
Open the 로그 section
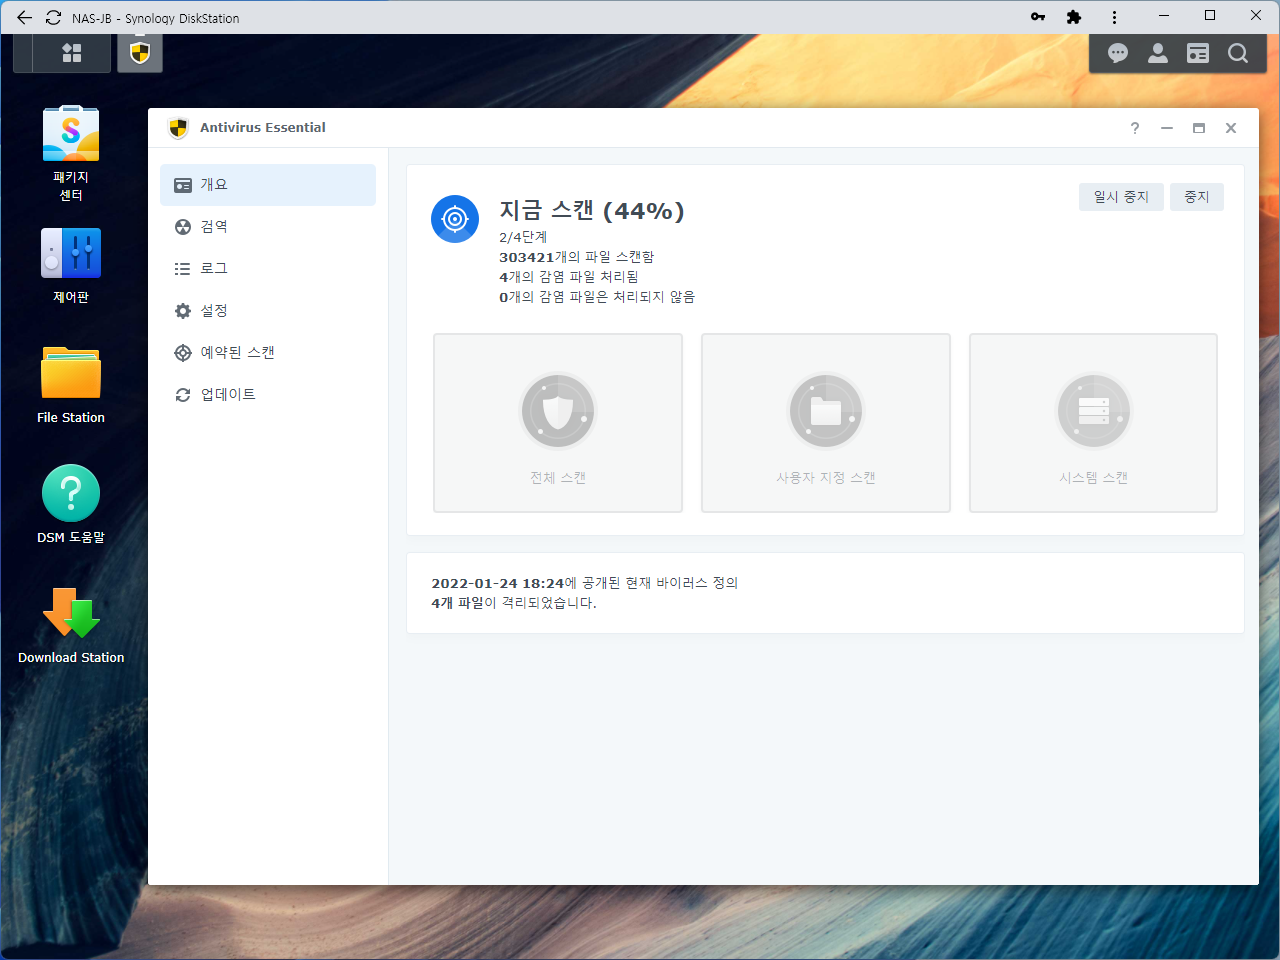[268, 269]
